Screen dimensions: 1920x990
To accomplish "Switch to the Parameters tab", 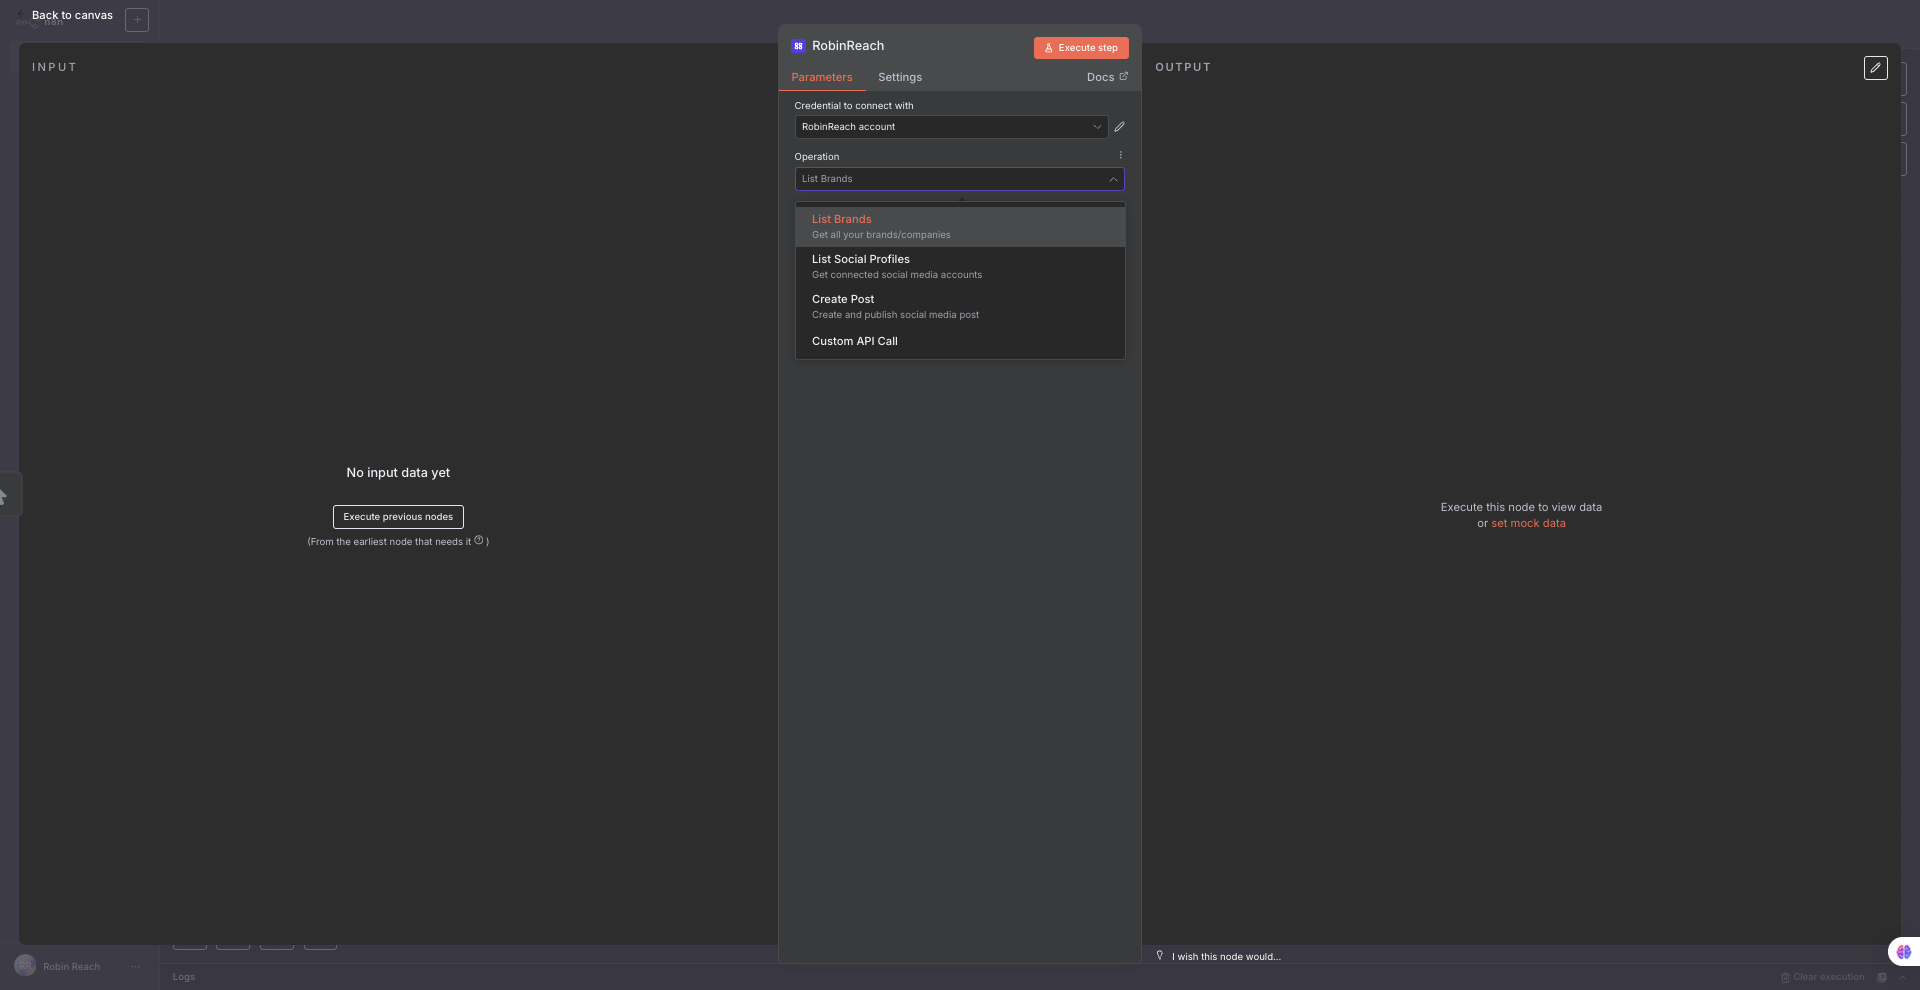I will click(822, 77).
